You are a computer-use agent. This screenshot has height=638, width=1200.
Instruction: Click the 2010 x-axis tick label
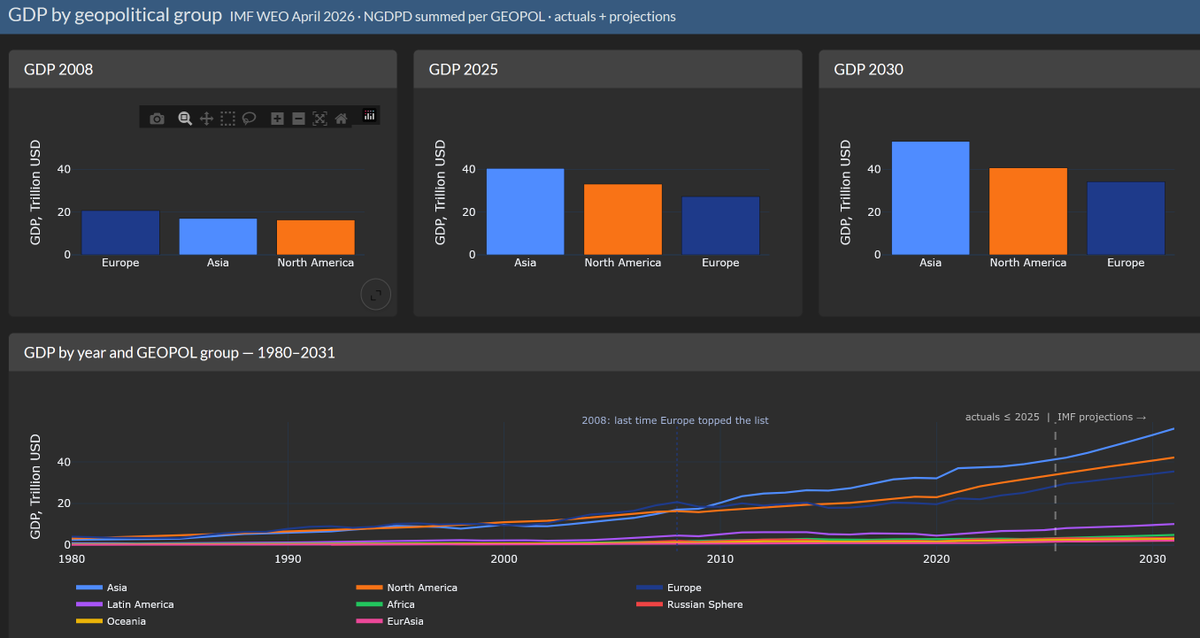(720, 559)
